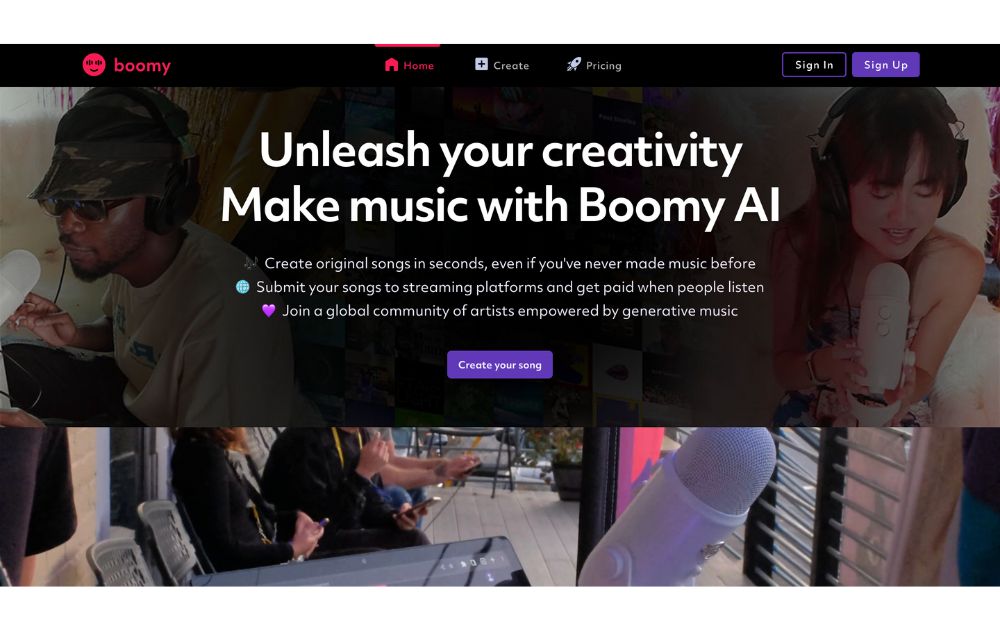Click the Unleash your creativity headline
1000x630 pixels.
point(501,150)
